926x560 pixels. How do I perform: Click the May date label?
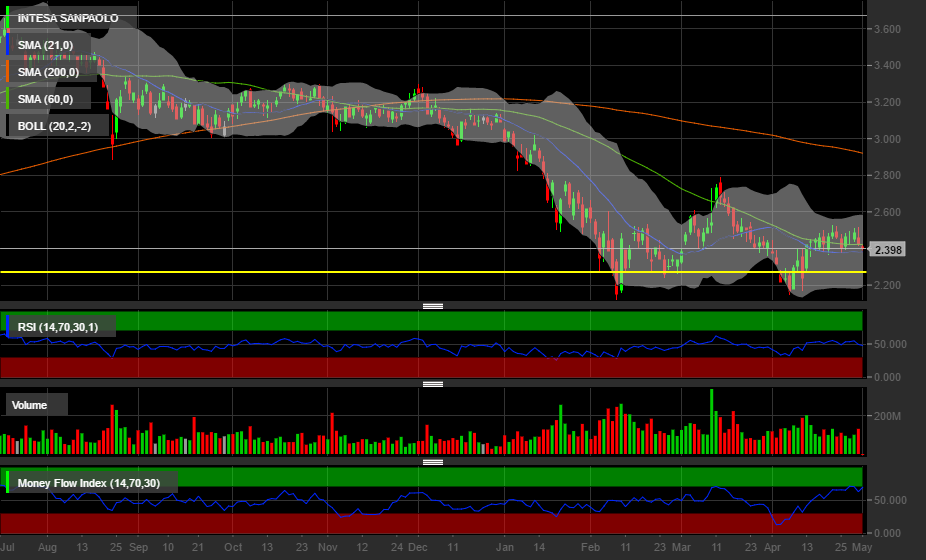(862, 548)
